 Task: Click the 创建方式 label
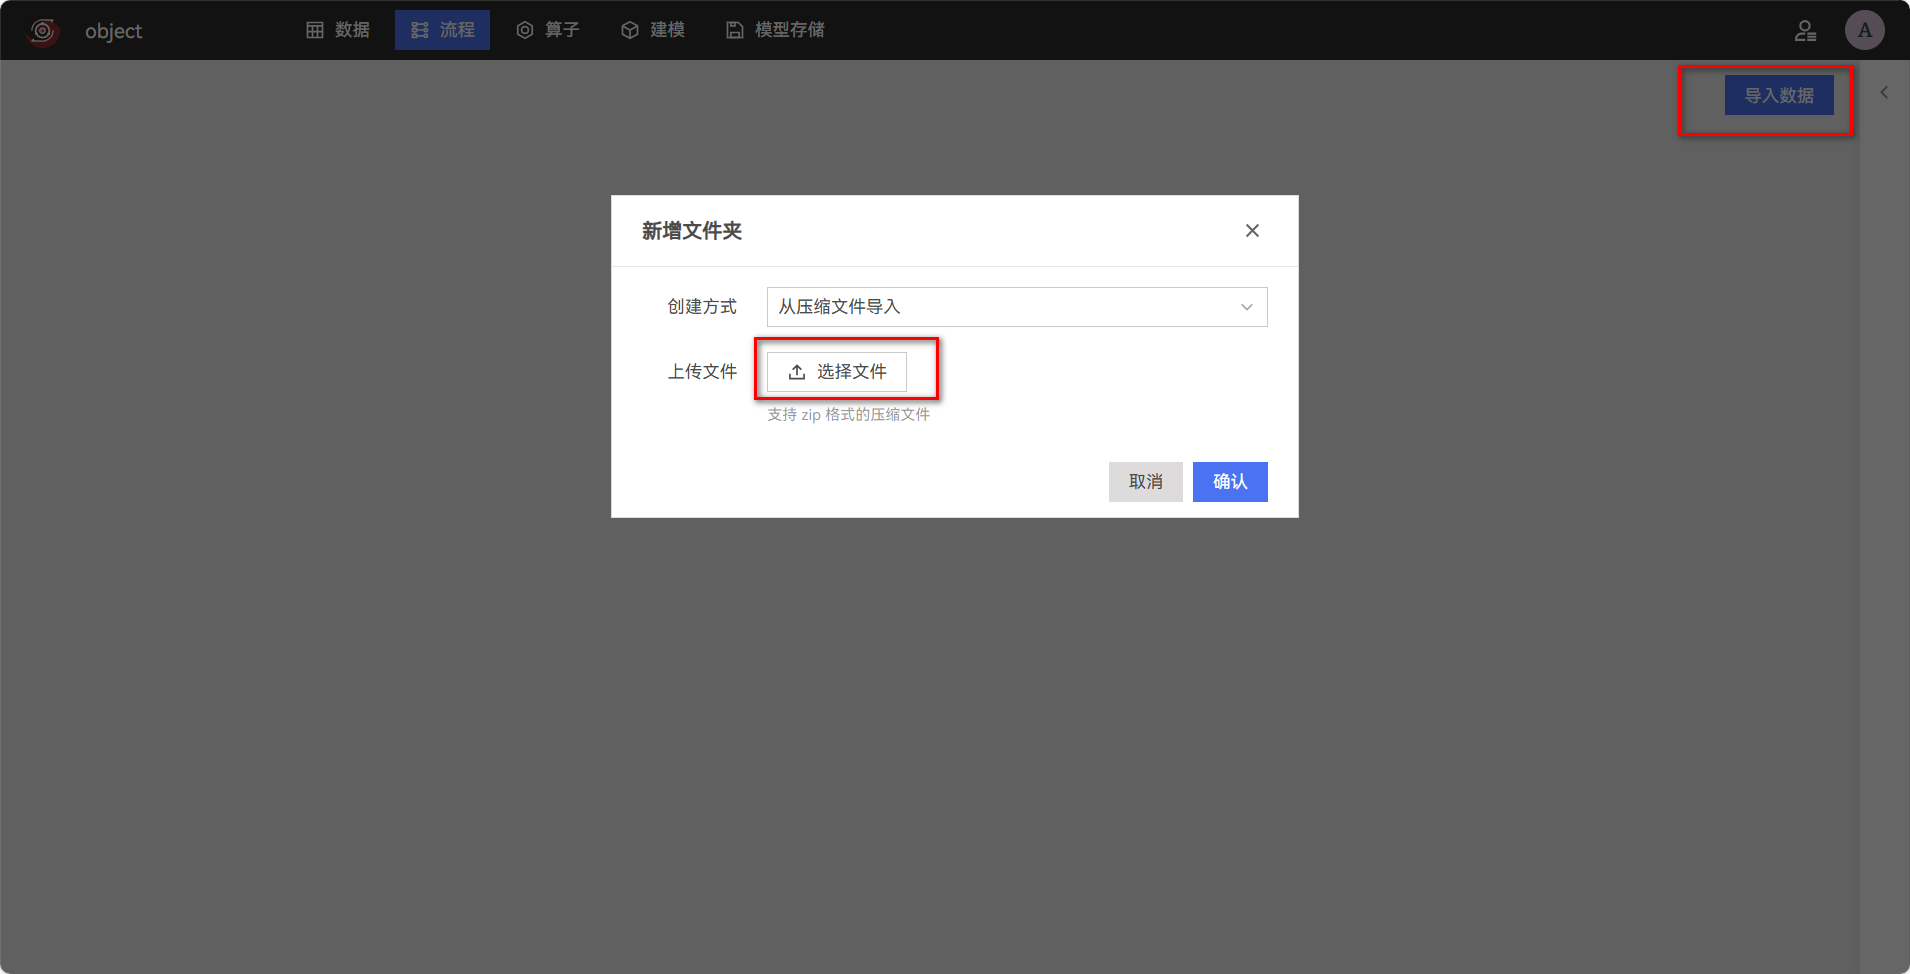coord(702,307)
